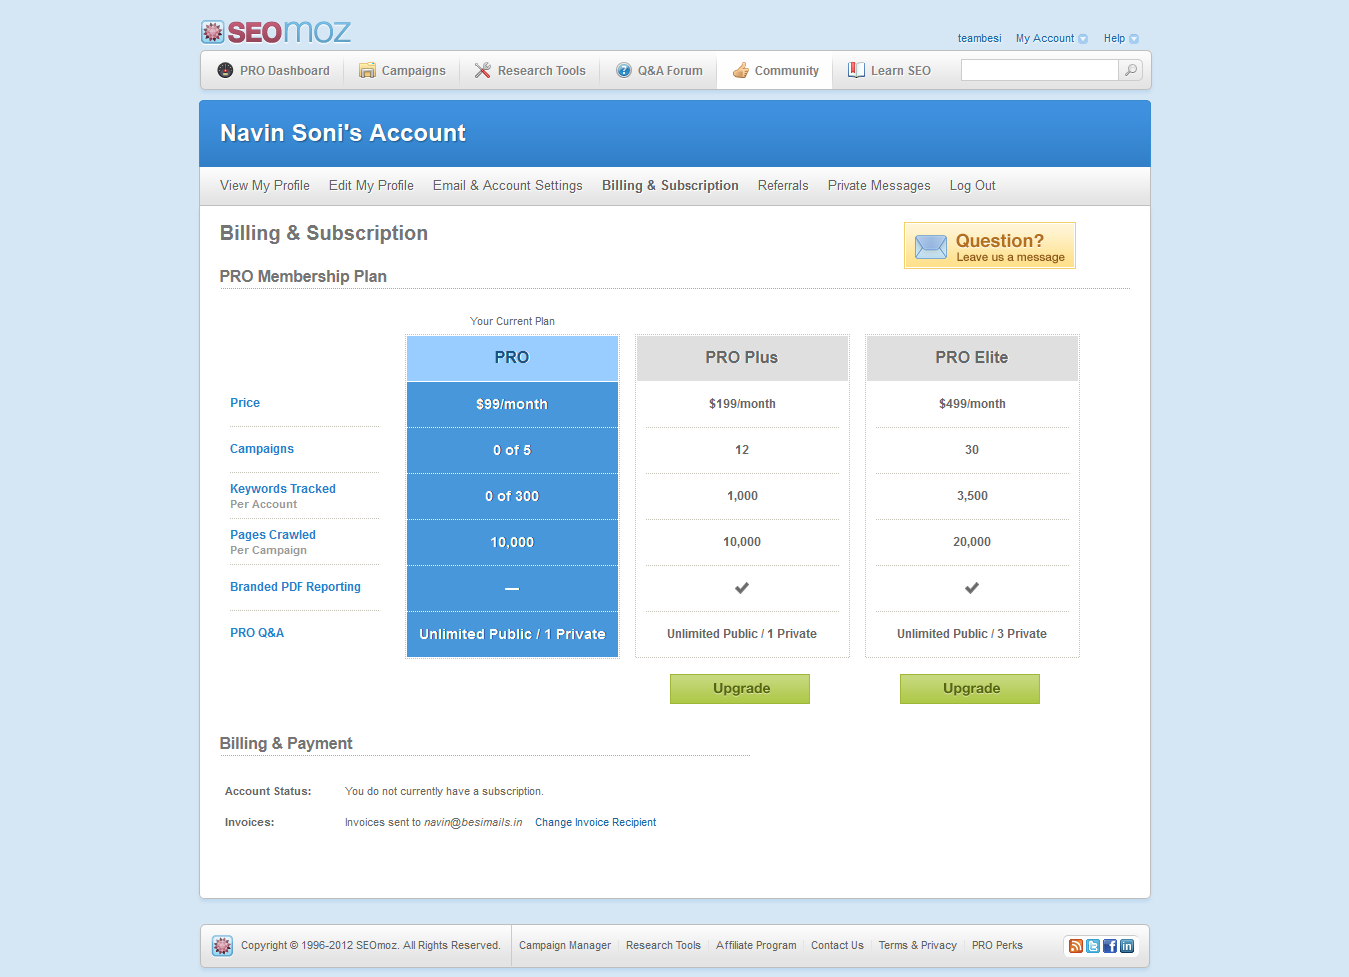Select Log Out in account navigation

tap(972, 186)
